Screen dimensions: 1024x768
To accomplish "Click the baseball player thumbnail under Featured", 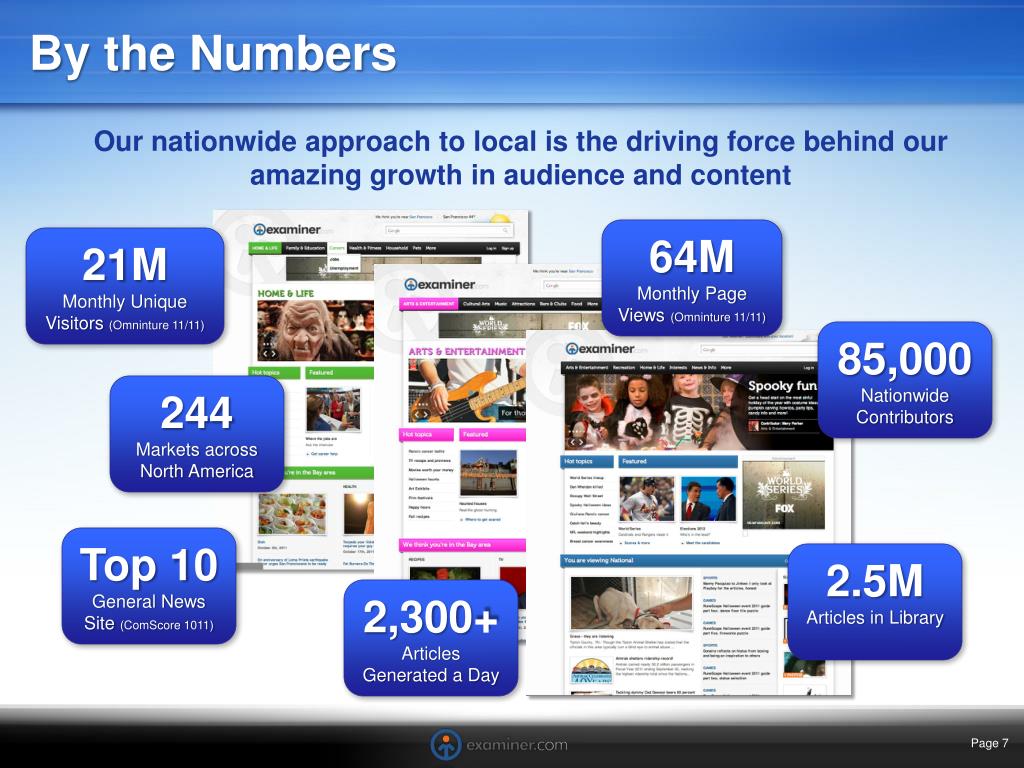I will pos(647,498).
